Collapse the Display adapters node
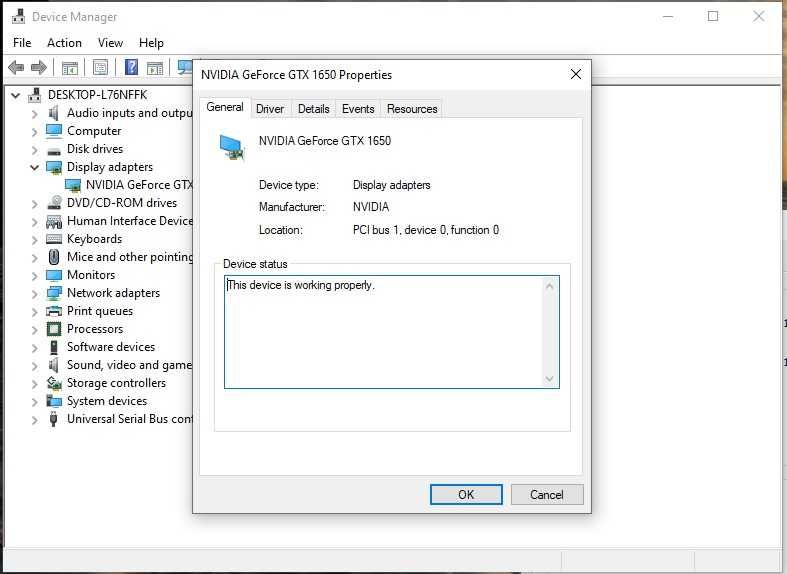This screenshot has height=574, width=787. (x=34, y=168)
